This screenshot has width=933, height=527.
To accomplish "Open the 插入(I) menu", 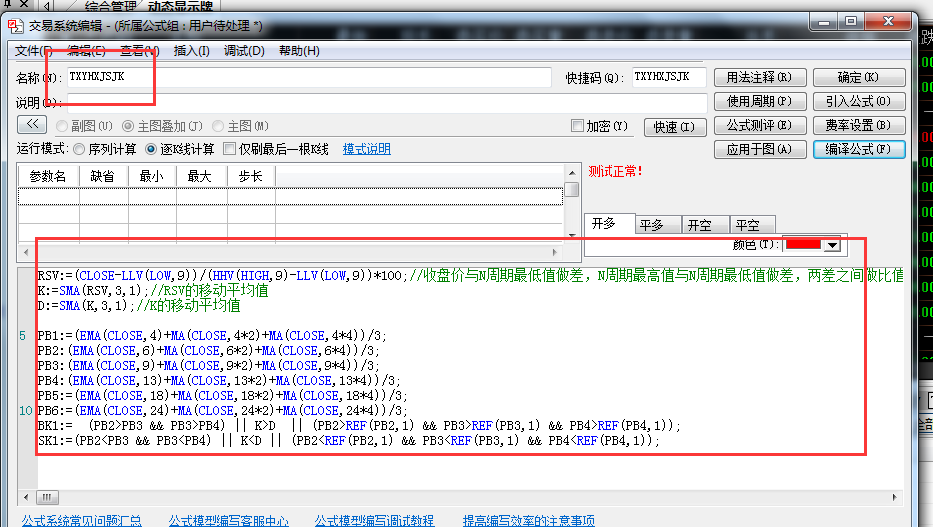I will [192, 51].
